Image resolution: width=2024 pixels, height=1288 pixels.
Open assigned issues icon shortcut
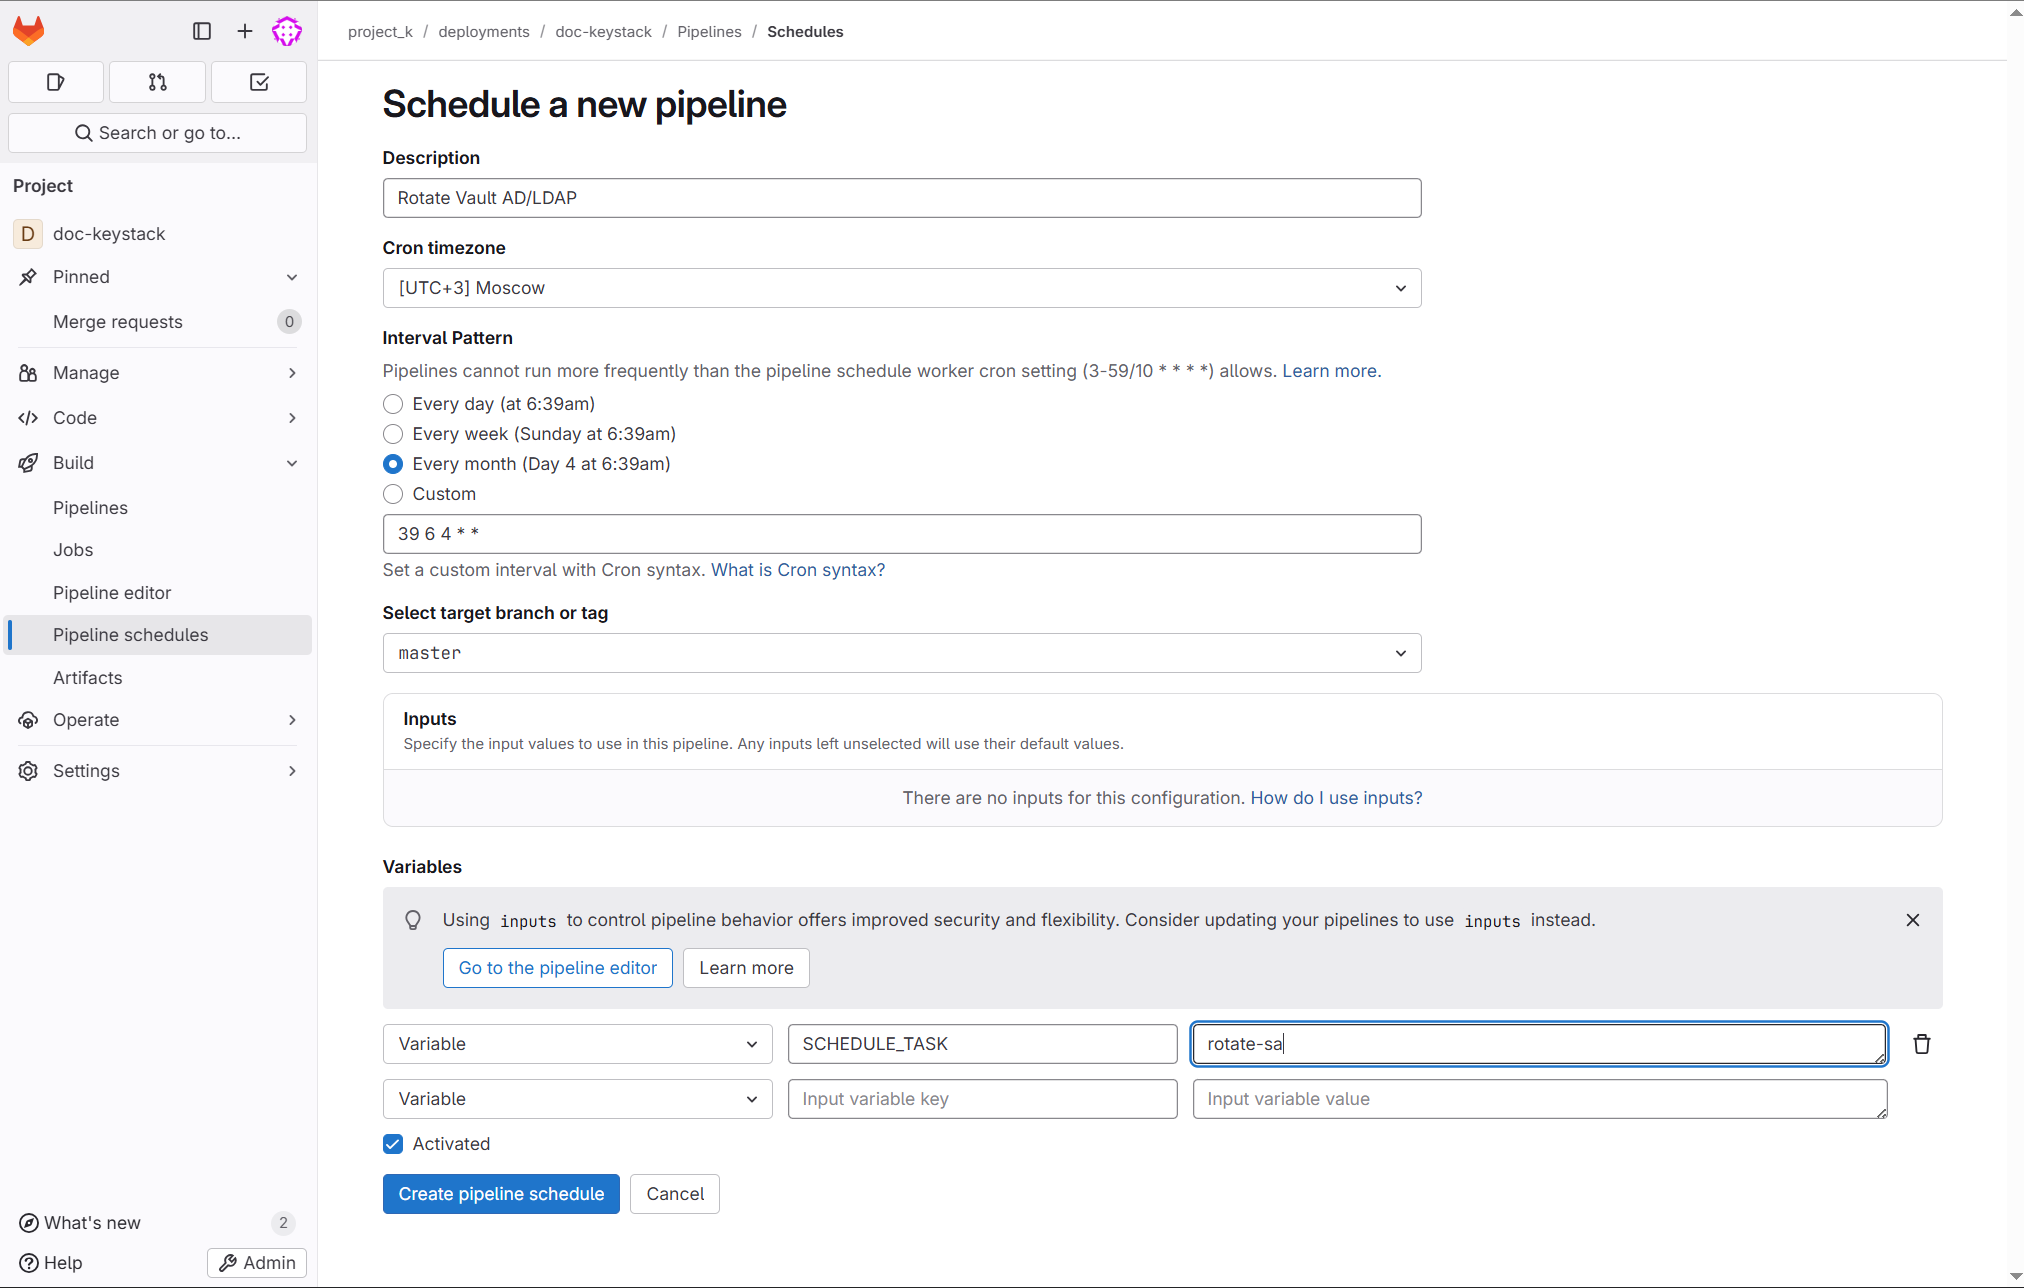[x=56, y=82]
